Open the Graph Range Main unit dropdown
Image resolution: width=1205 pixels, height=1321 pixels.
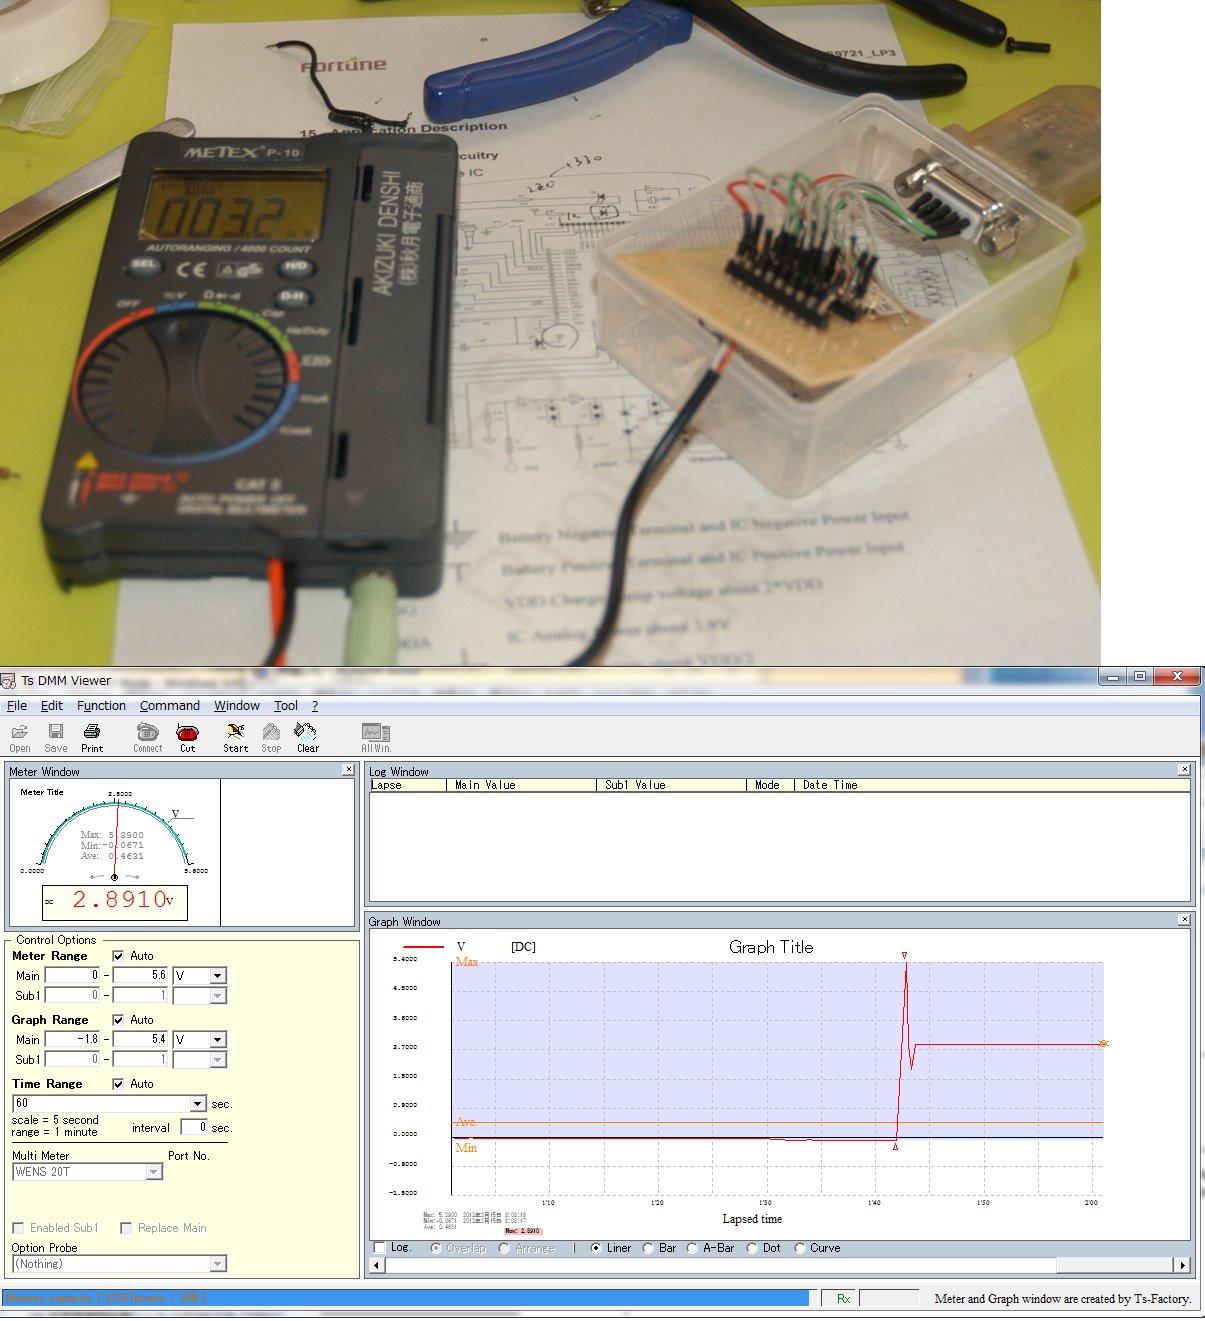[217, 1040]
